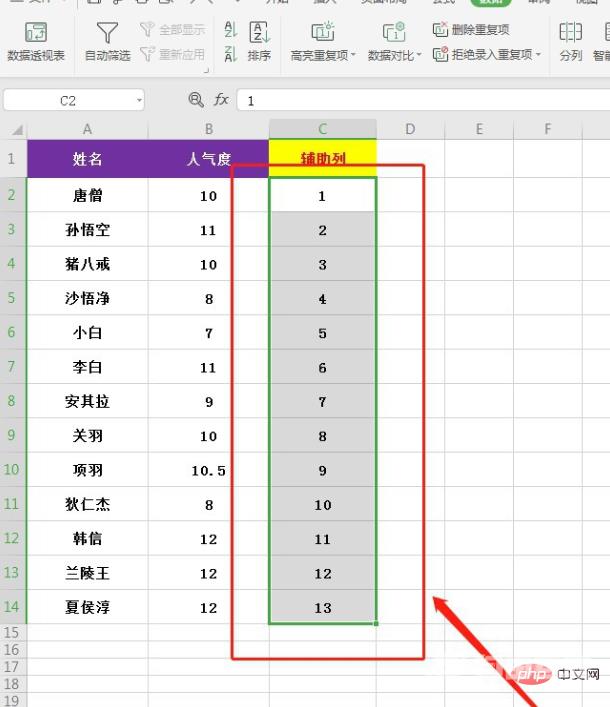Viewport: 610px width, 707px height.
Task: Click the 全部显示 show all button
Action: [x=173, y=30]
